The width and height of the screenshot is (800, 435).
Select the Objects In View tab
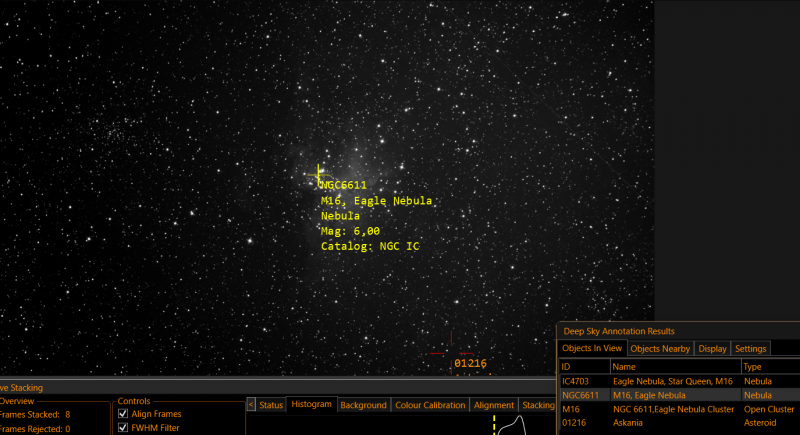592,348
